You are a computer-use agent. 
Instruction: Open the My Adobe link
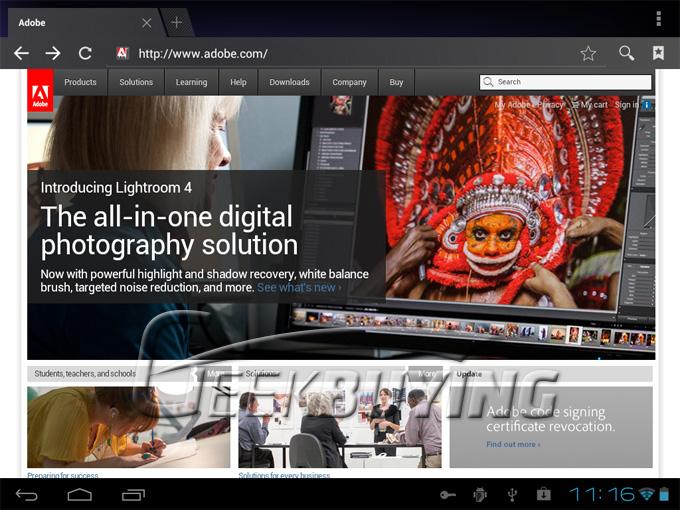point(512,105)
